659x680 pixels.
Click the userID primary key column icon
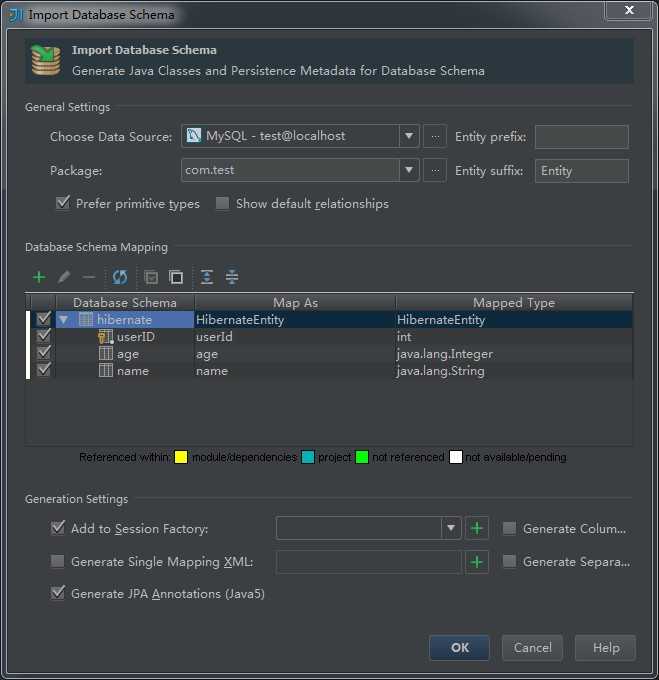coord(105,337)
